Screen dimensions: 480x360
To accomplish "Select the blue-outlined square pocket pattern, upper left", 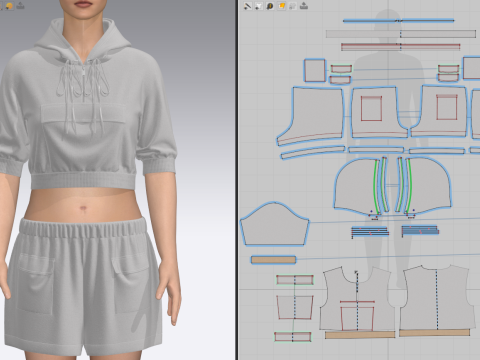I will point(315,70).
